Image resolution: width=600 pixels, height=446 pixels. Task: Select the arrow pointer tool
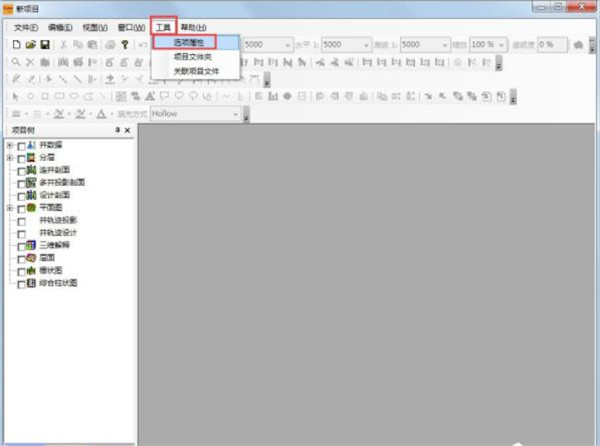pos(16,96)
